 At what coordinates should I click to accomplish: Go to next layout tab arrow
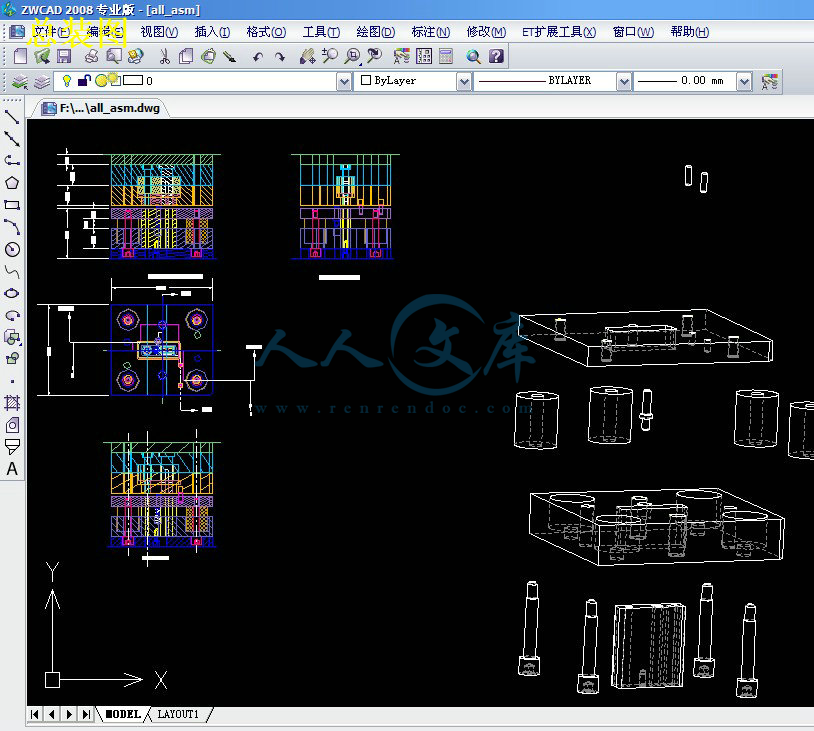69,714
